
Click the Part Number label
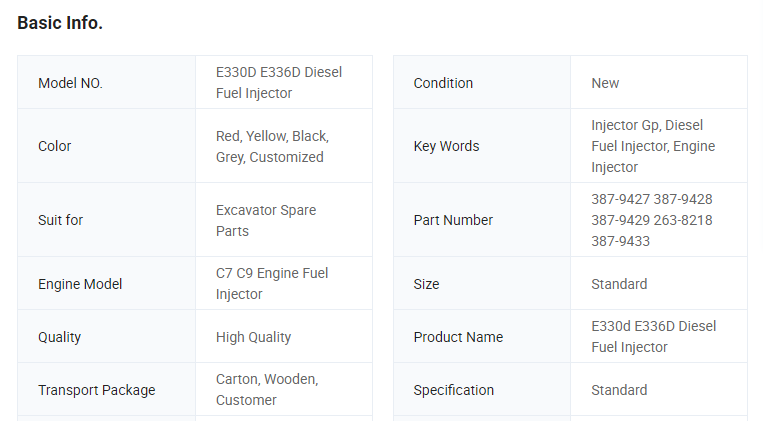tap(453, 220)
